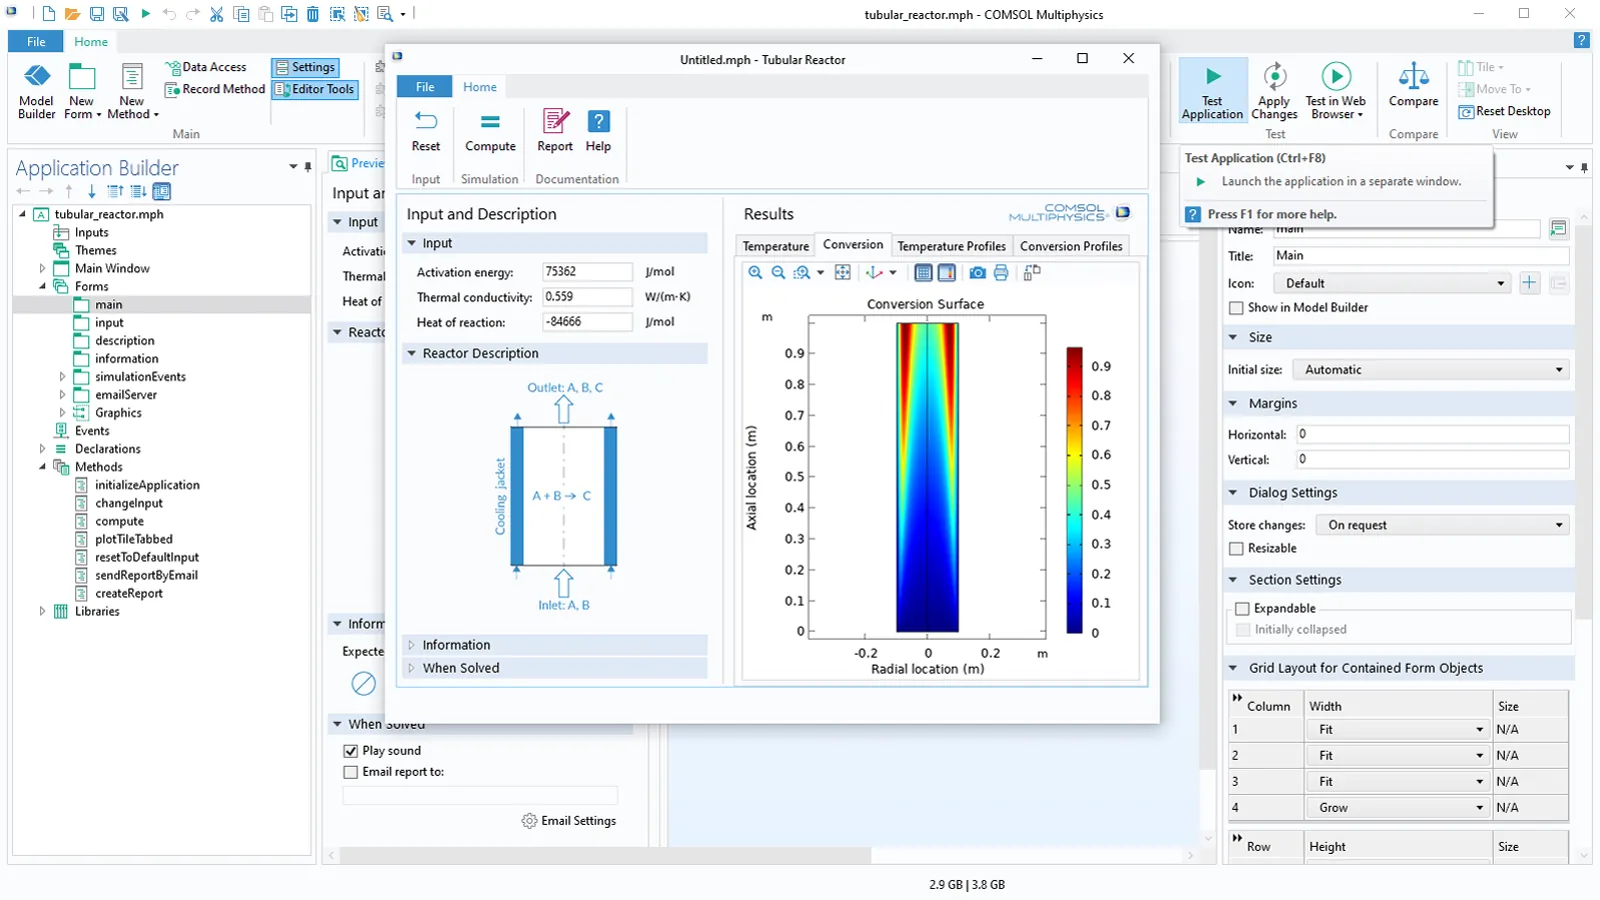Disable the Play sound checkbox
The height and width of the screenshot is (900, 1600).
coord(351,751)
